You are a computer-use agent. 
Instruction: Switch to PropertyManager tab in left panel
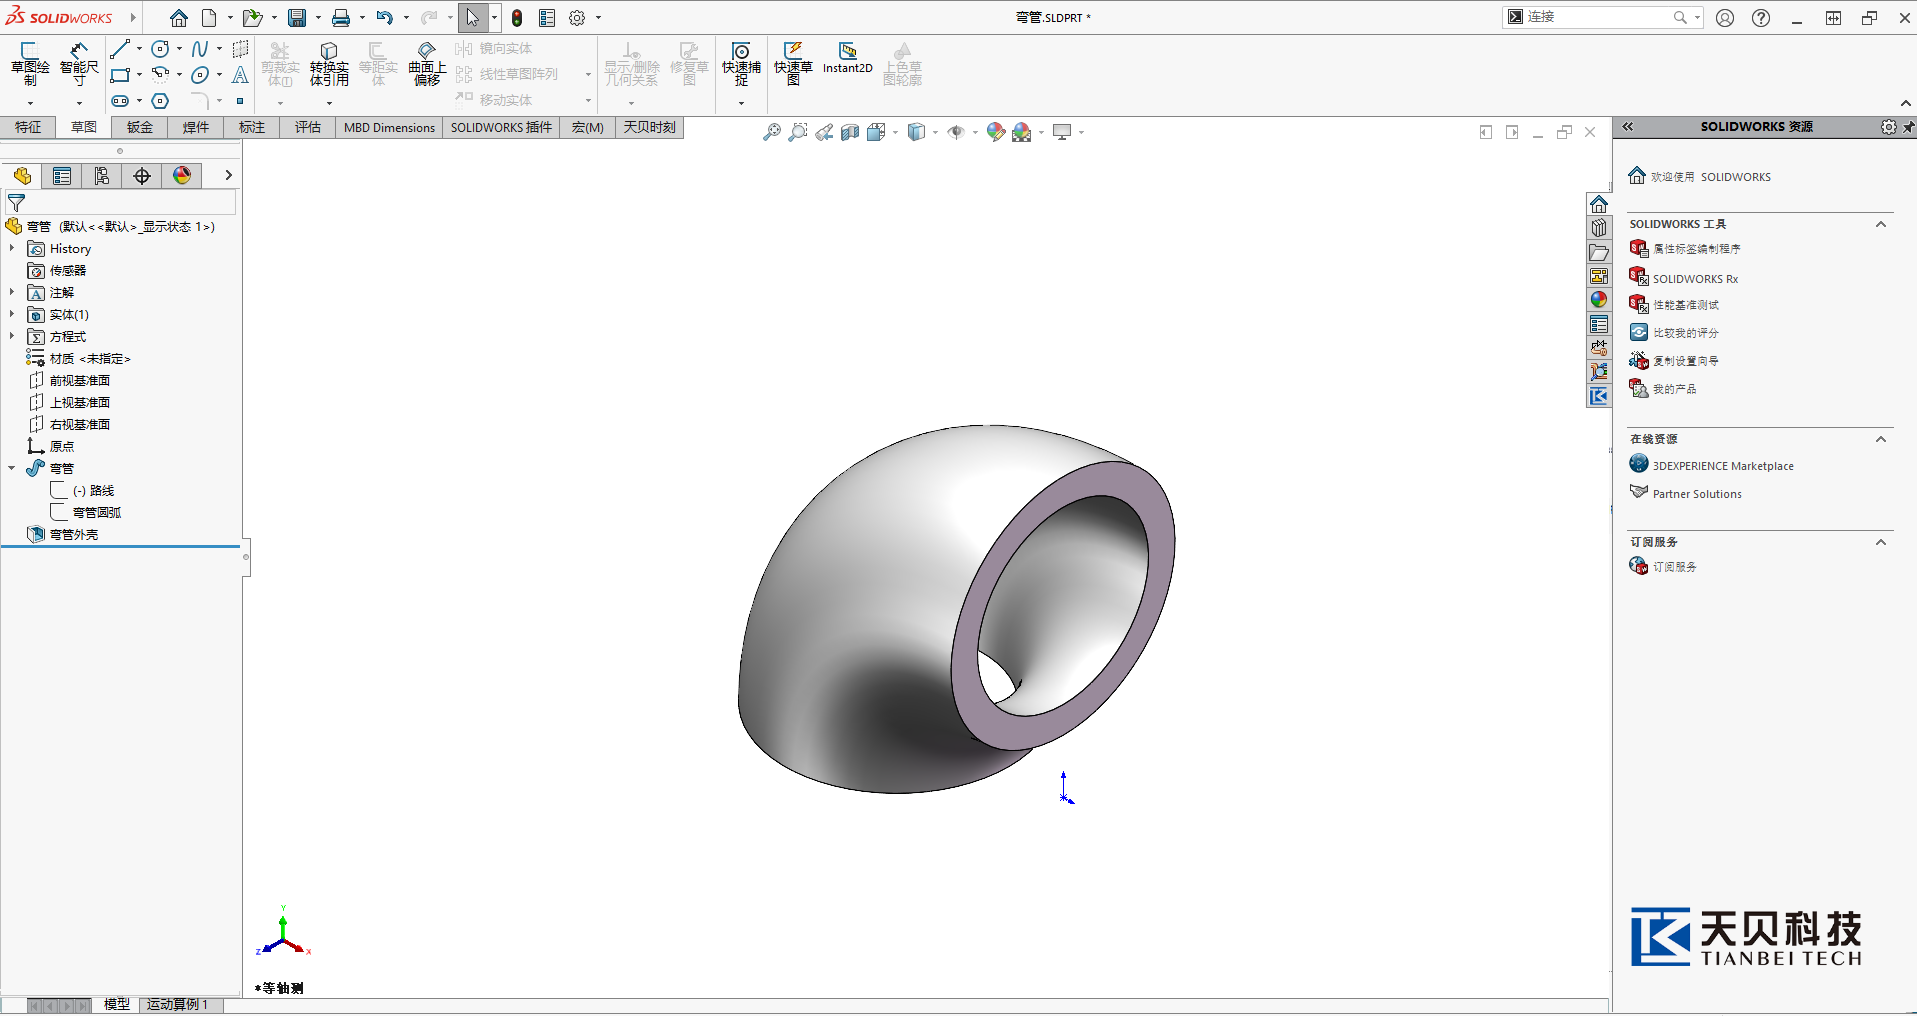62,176
